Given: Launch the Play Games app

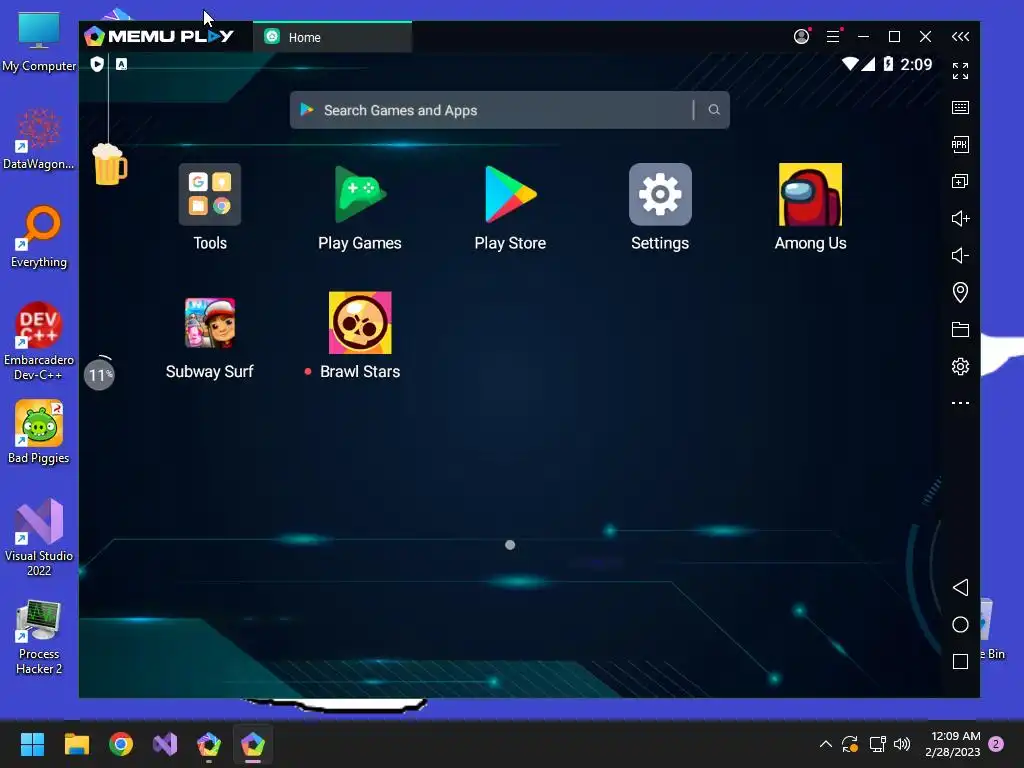Looking at the screenshot, I should 360,195.
